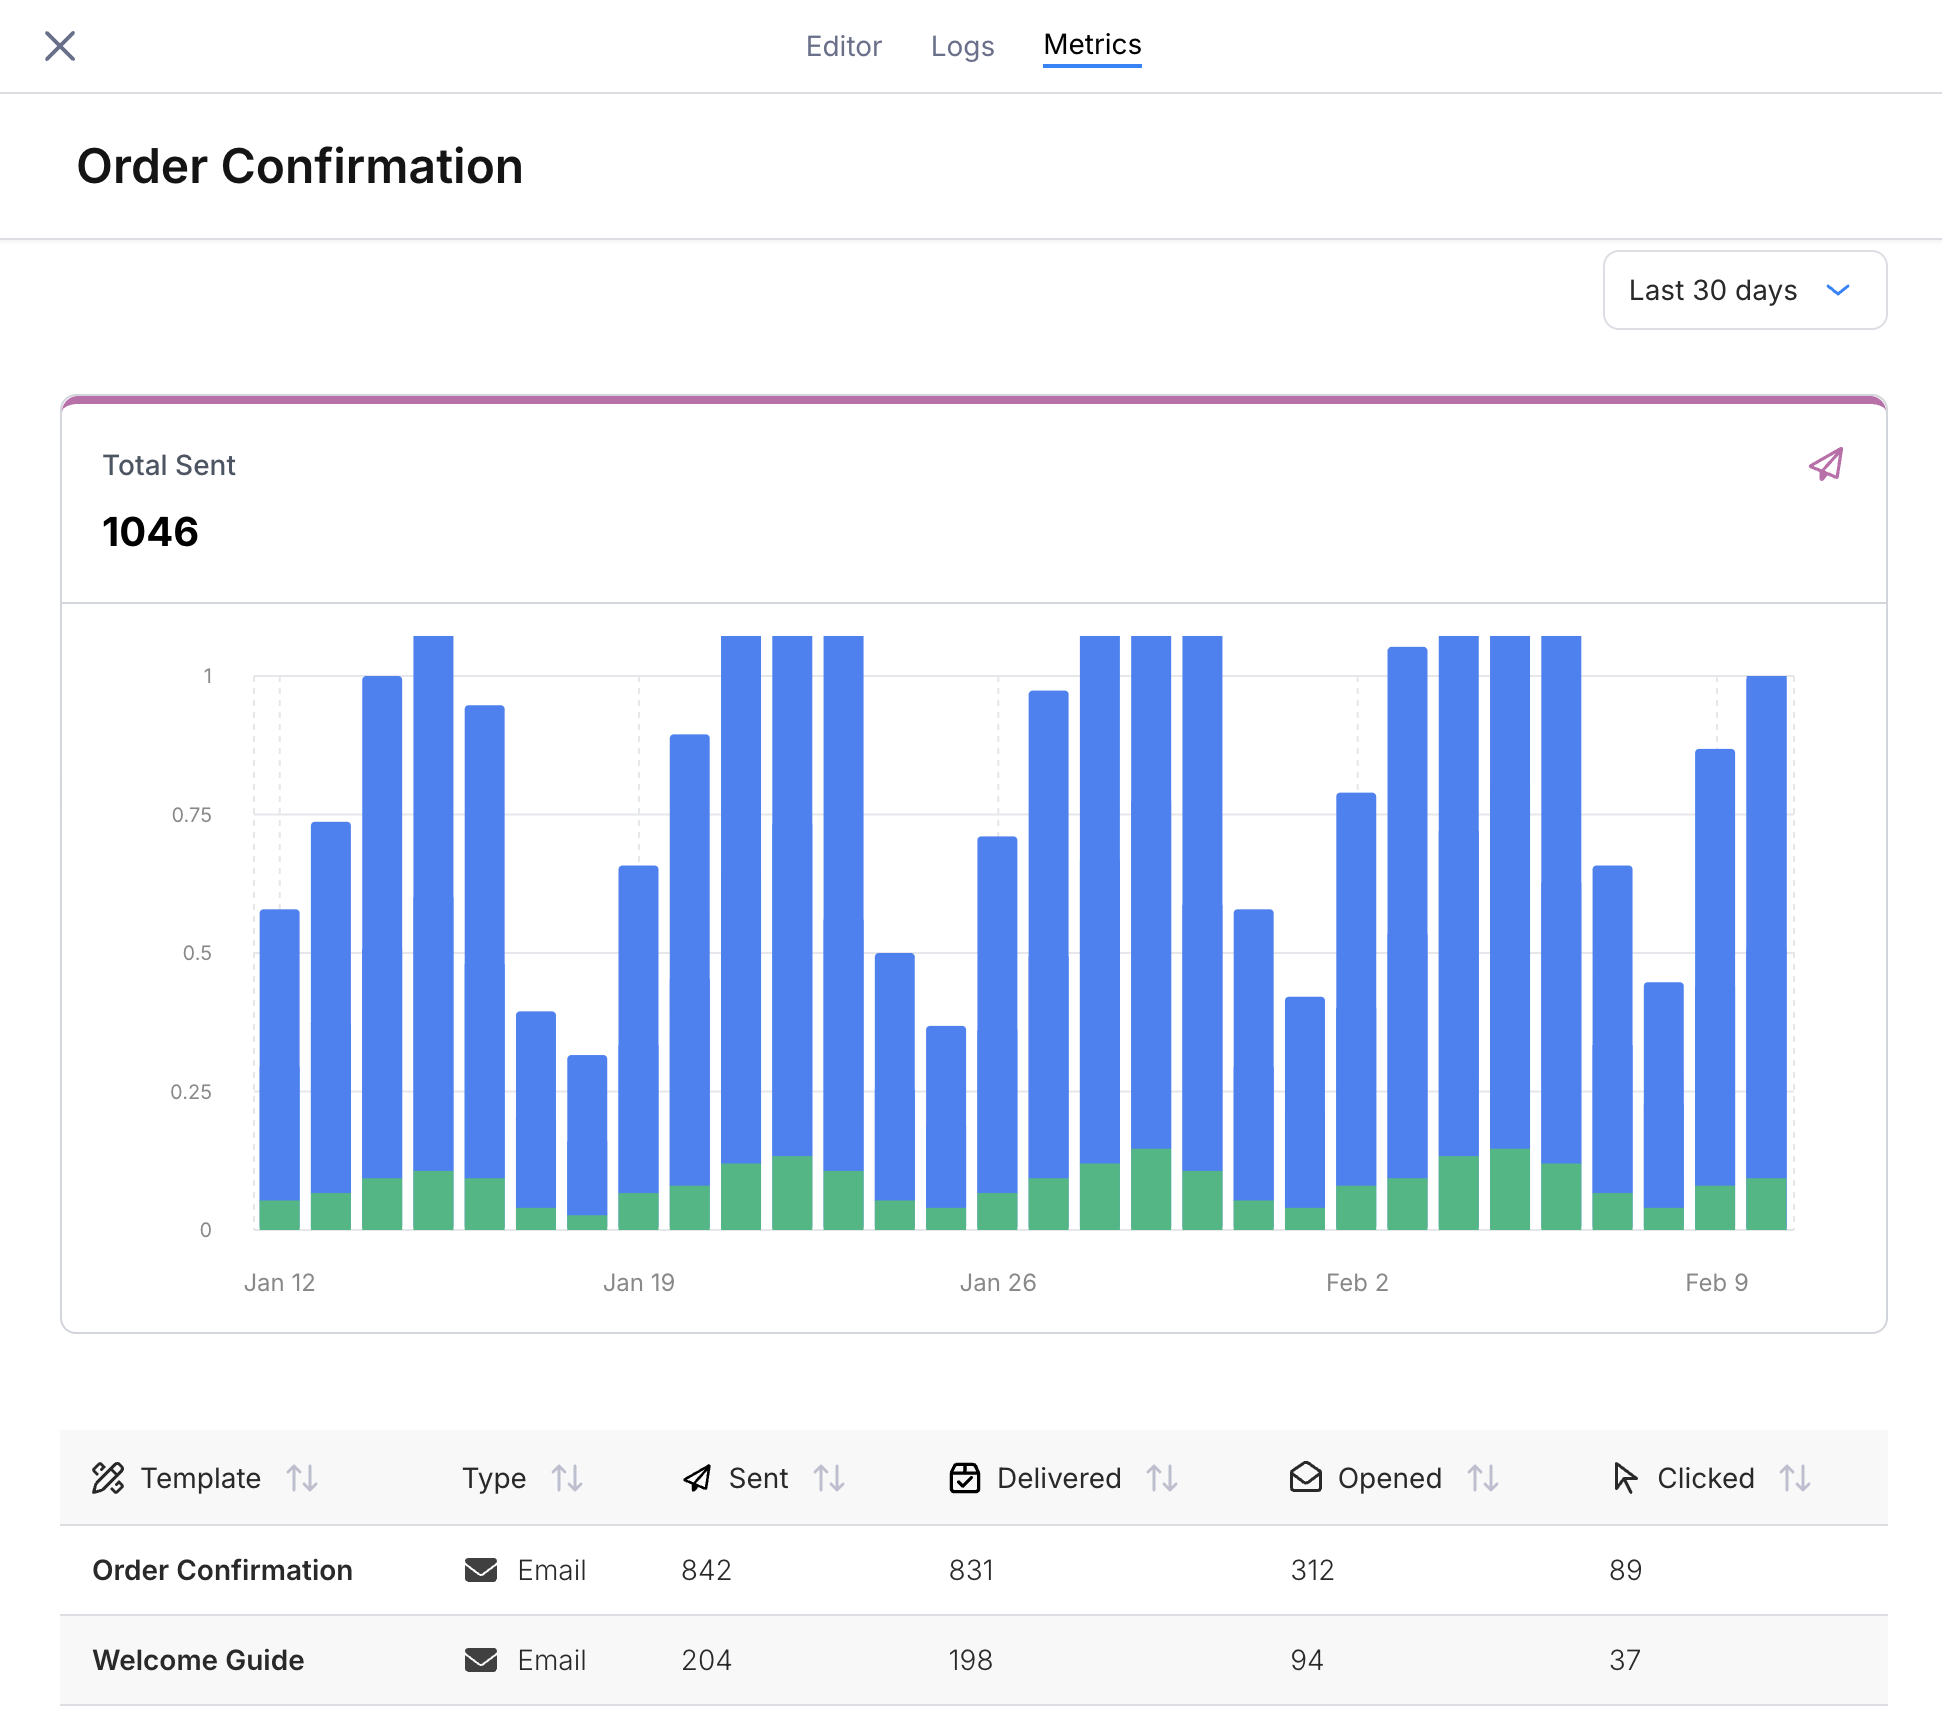
Task: Sort by Clicked column arrows
Action: (x=1795, y=1478)
